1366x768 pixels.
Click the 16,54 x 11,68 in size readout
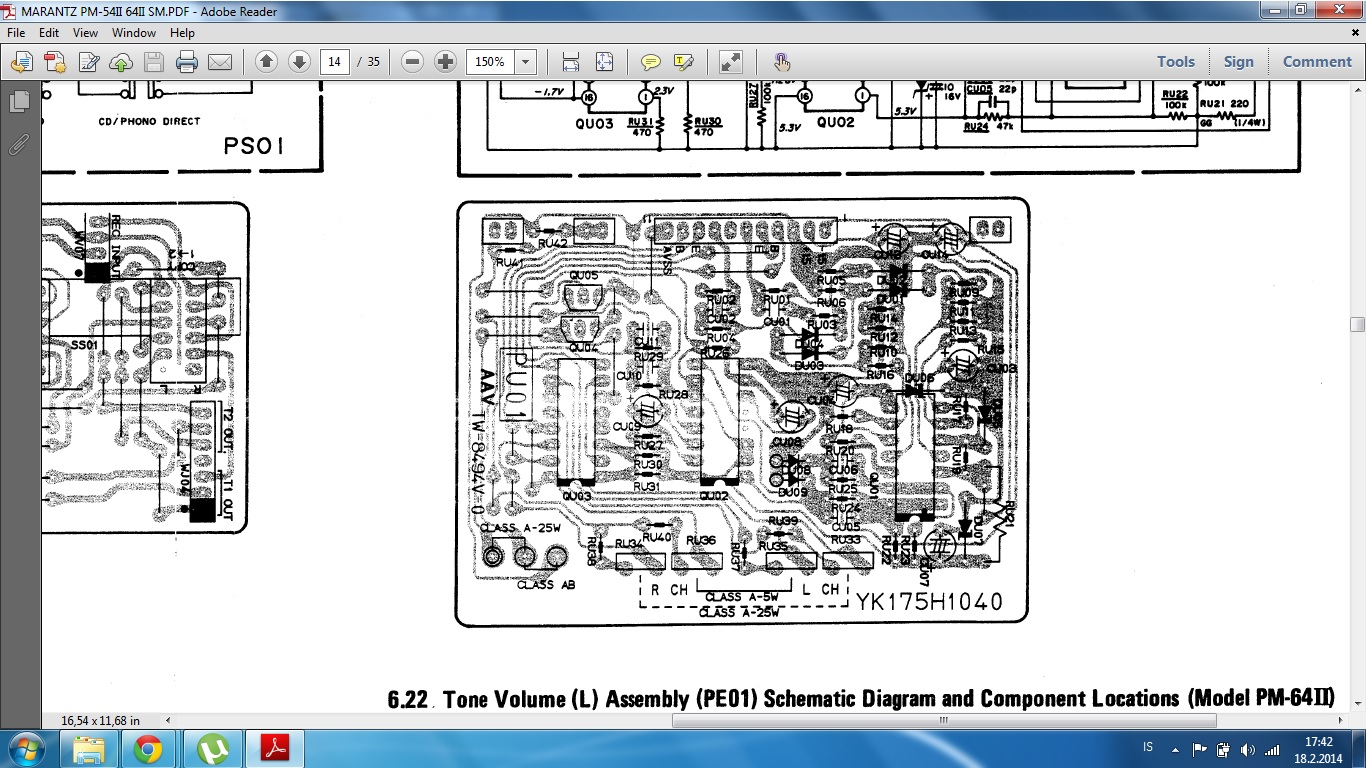point(100,720)
